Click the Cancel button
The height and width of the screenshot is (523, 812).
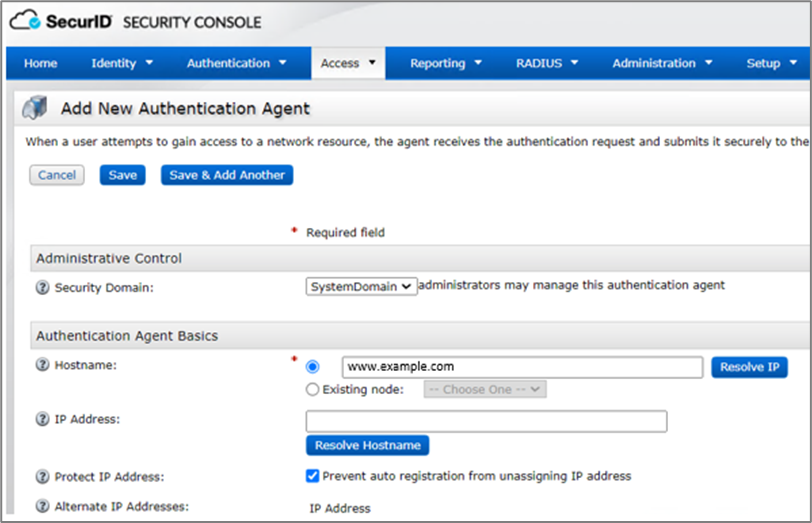(x=57, y=175)
